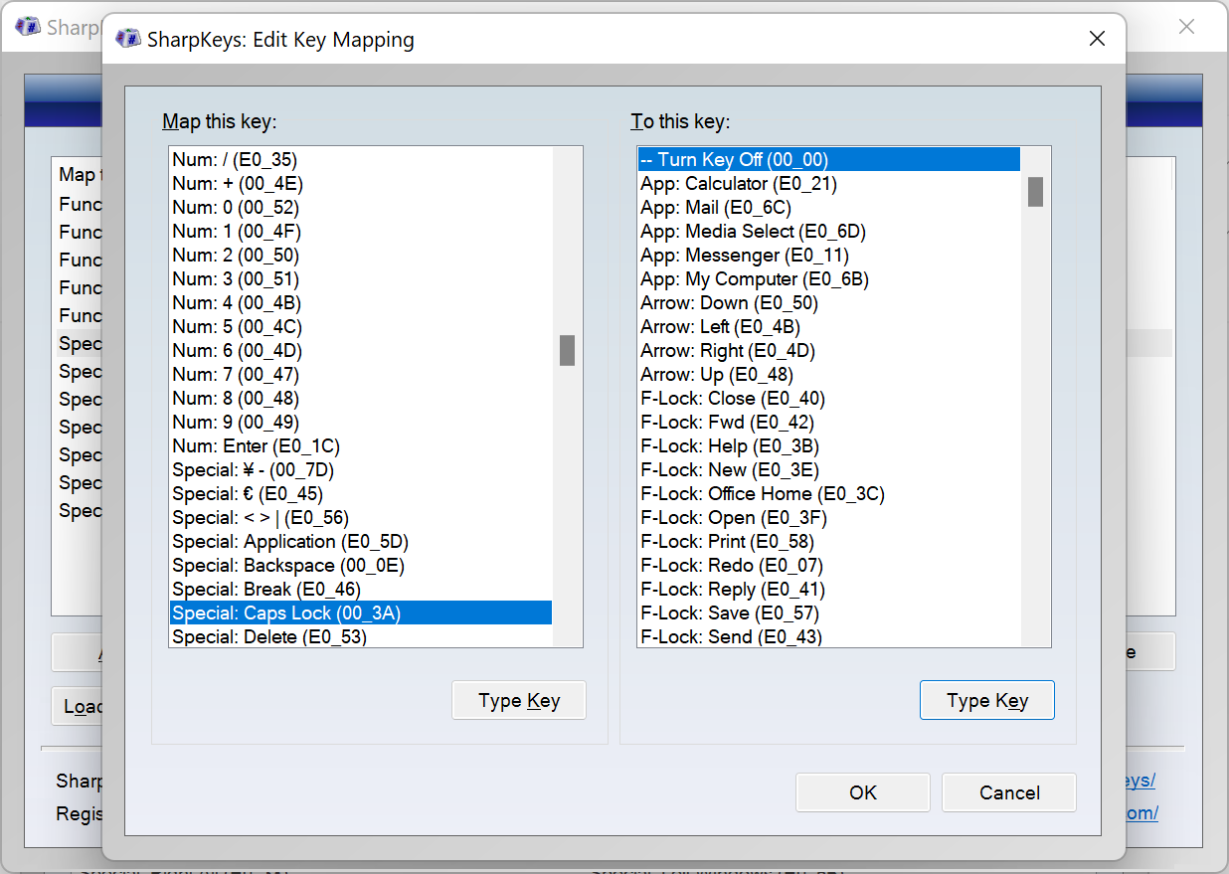Cancel the key mapping edit
Image resolution: width=1229 pixels, height=874 pixels.
[x=1008, y=792]
